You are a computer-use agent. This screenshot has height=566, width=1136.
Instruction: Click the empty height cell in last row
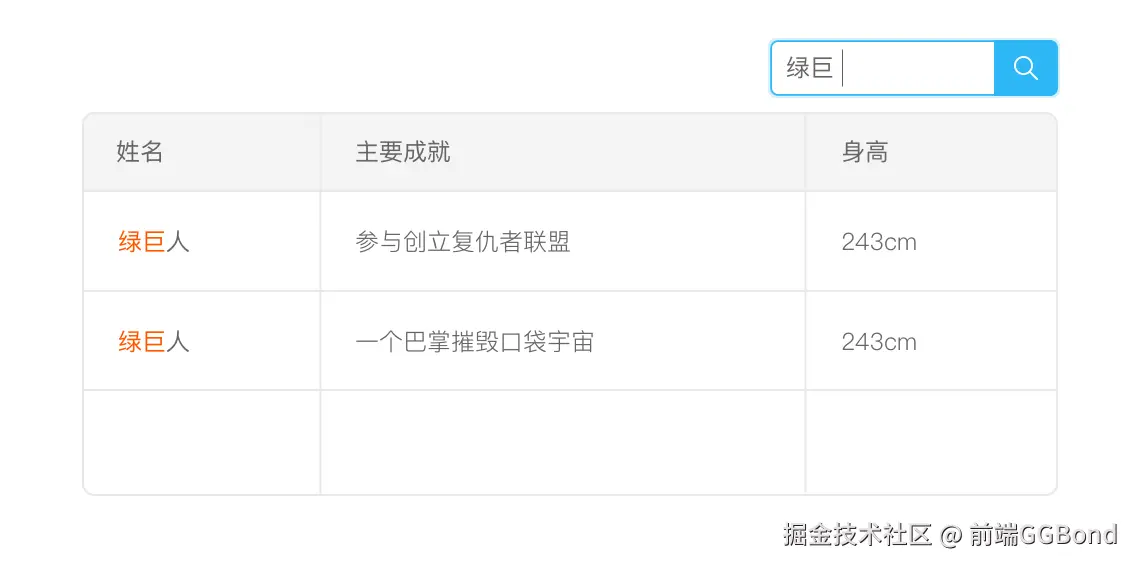coord(931,442)
